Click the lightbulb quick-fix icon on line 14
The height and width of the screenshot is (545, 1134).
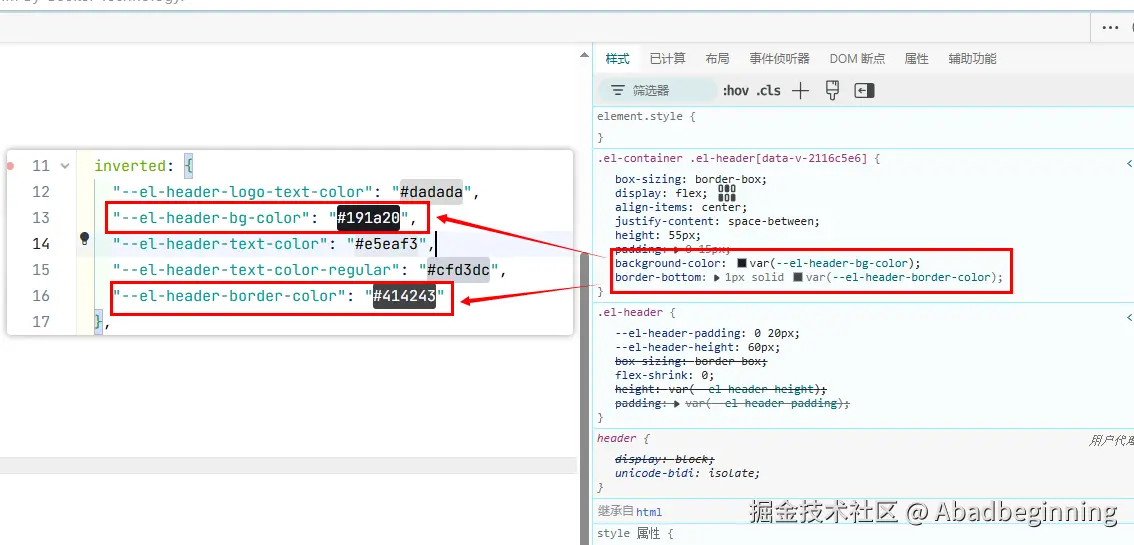[84, 238]
